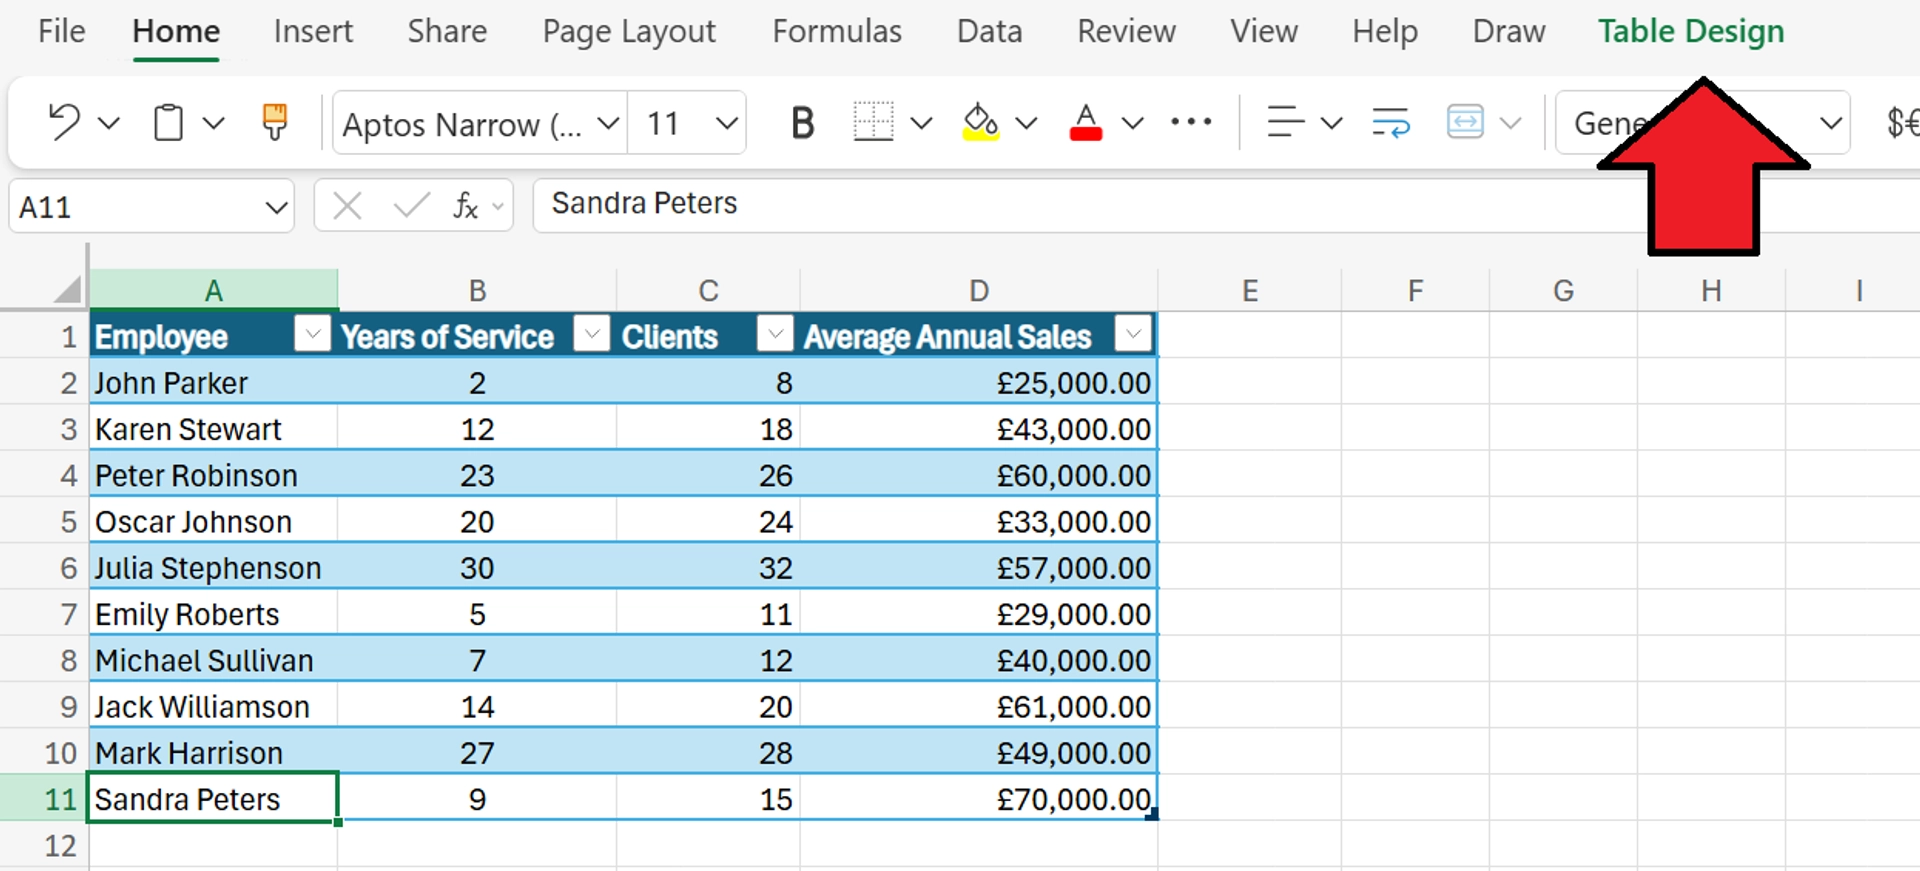Image resolution: width=1920 pixels, height=871 pixels.
Task: Click Merge cells icon
Action: click(x=1465, y=123)
